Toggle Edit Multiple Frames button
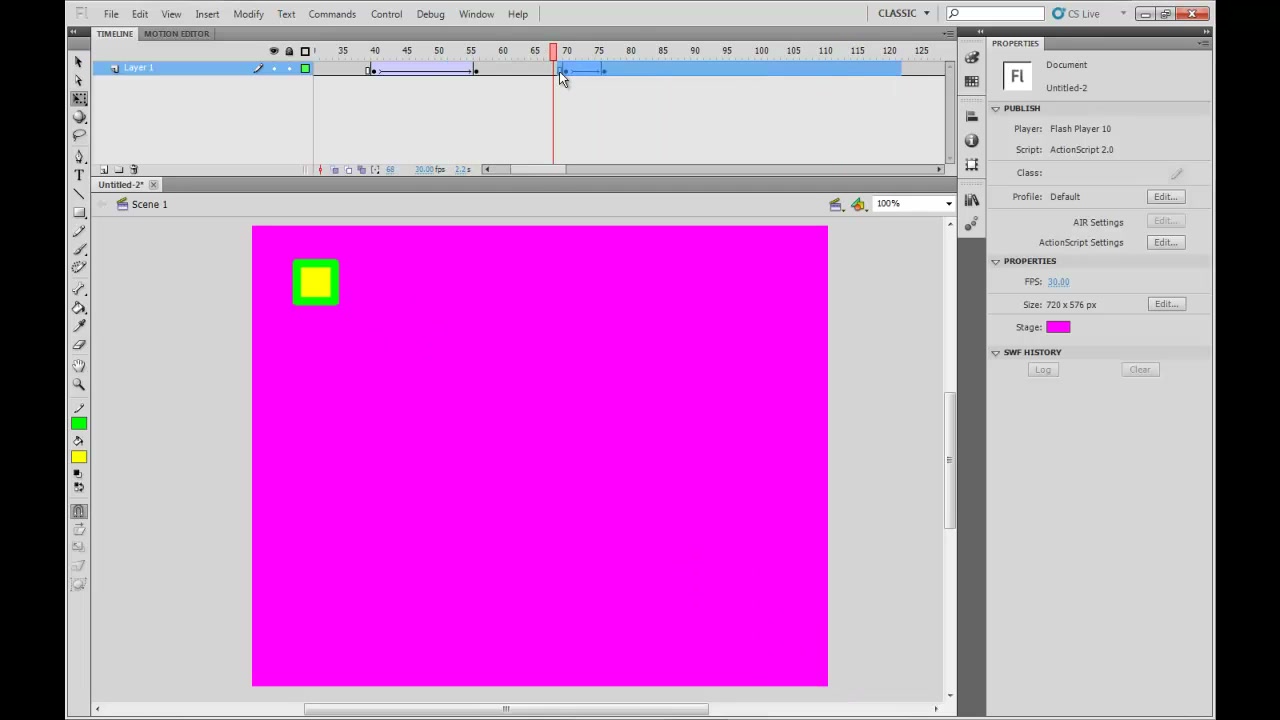 361,170
